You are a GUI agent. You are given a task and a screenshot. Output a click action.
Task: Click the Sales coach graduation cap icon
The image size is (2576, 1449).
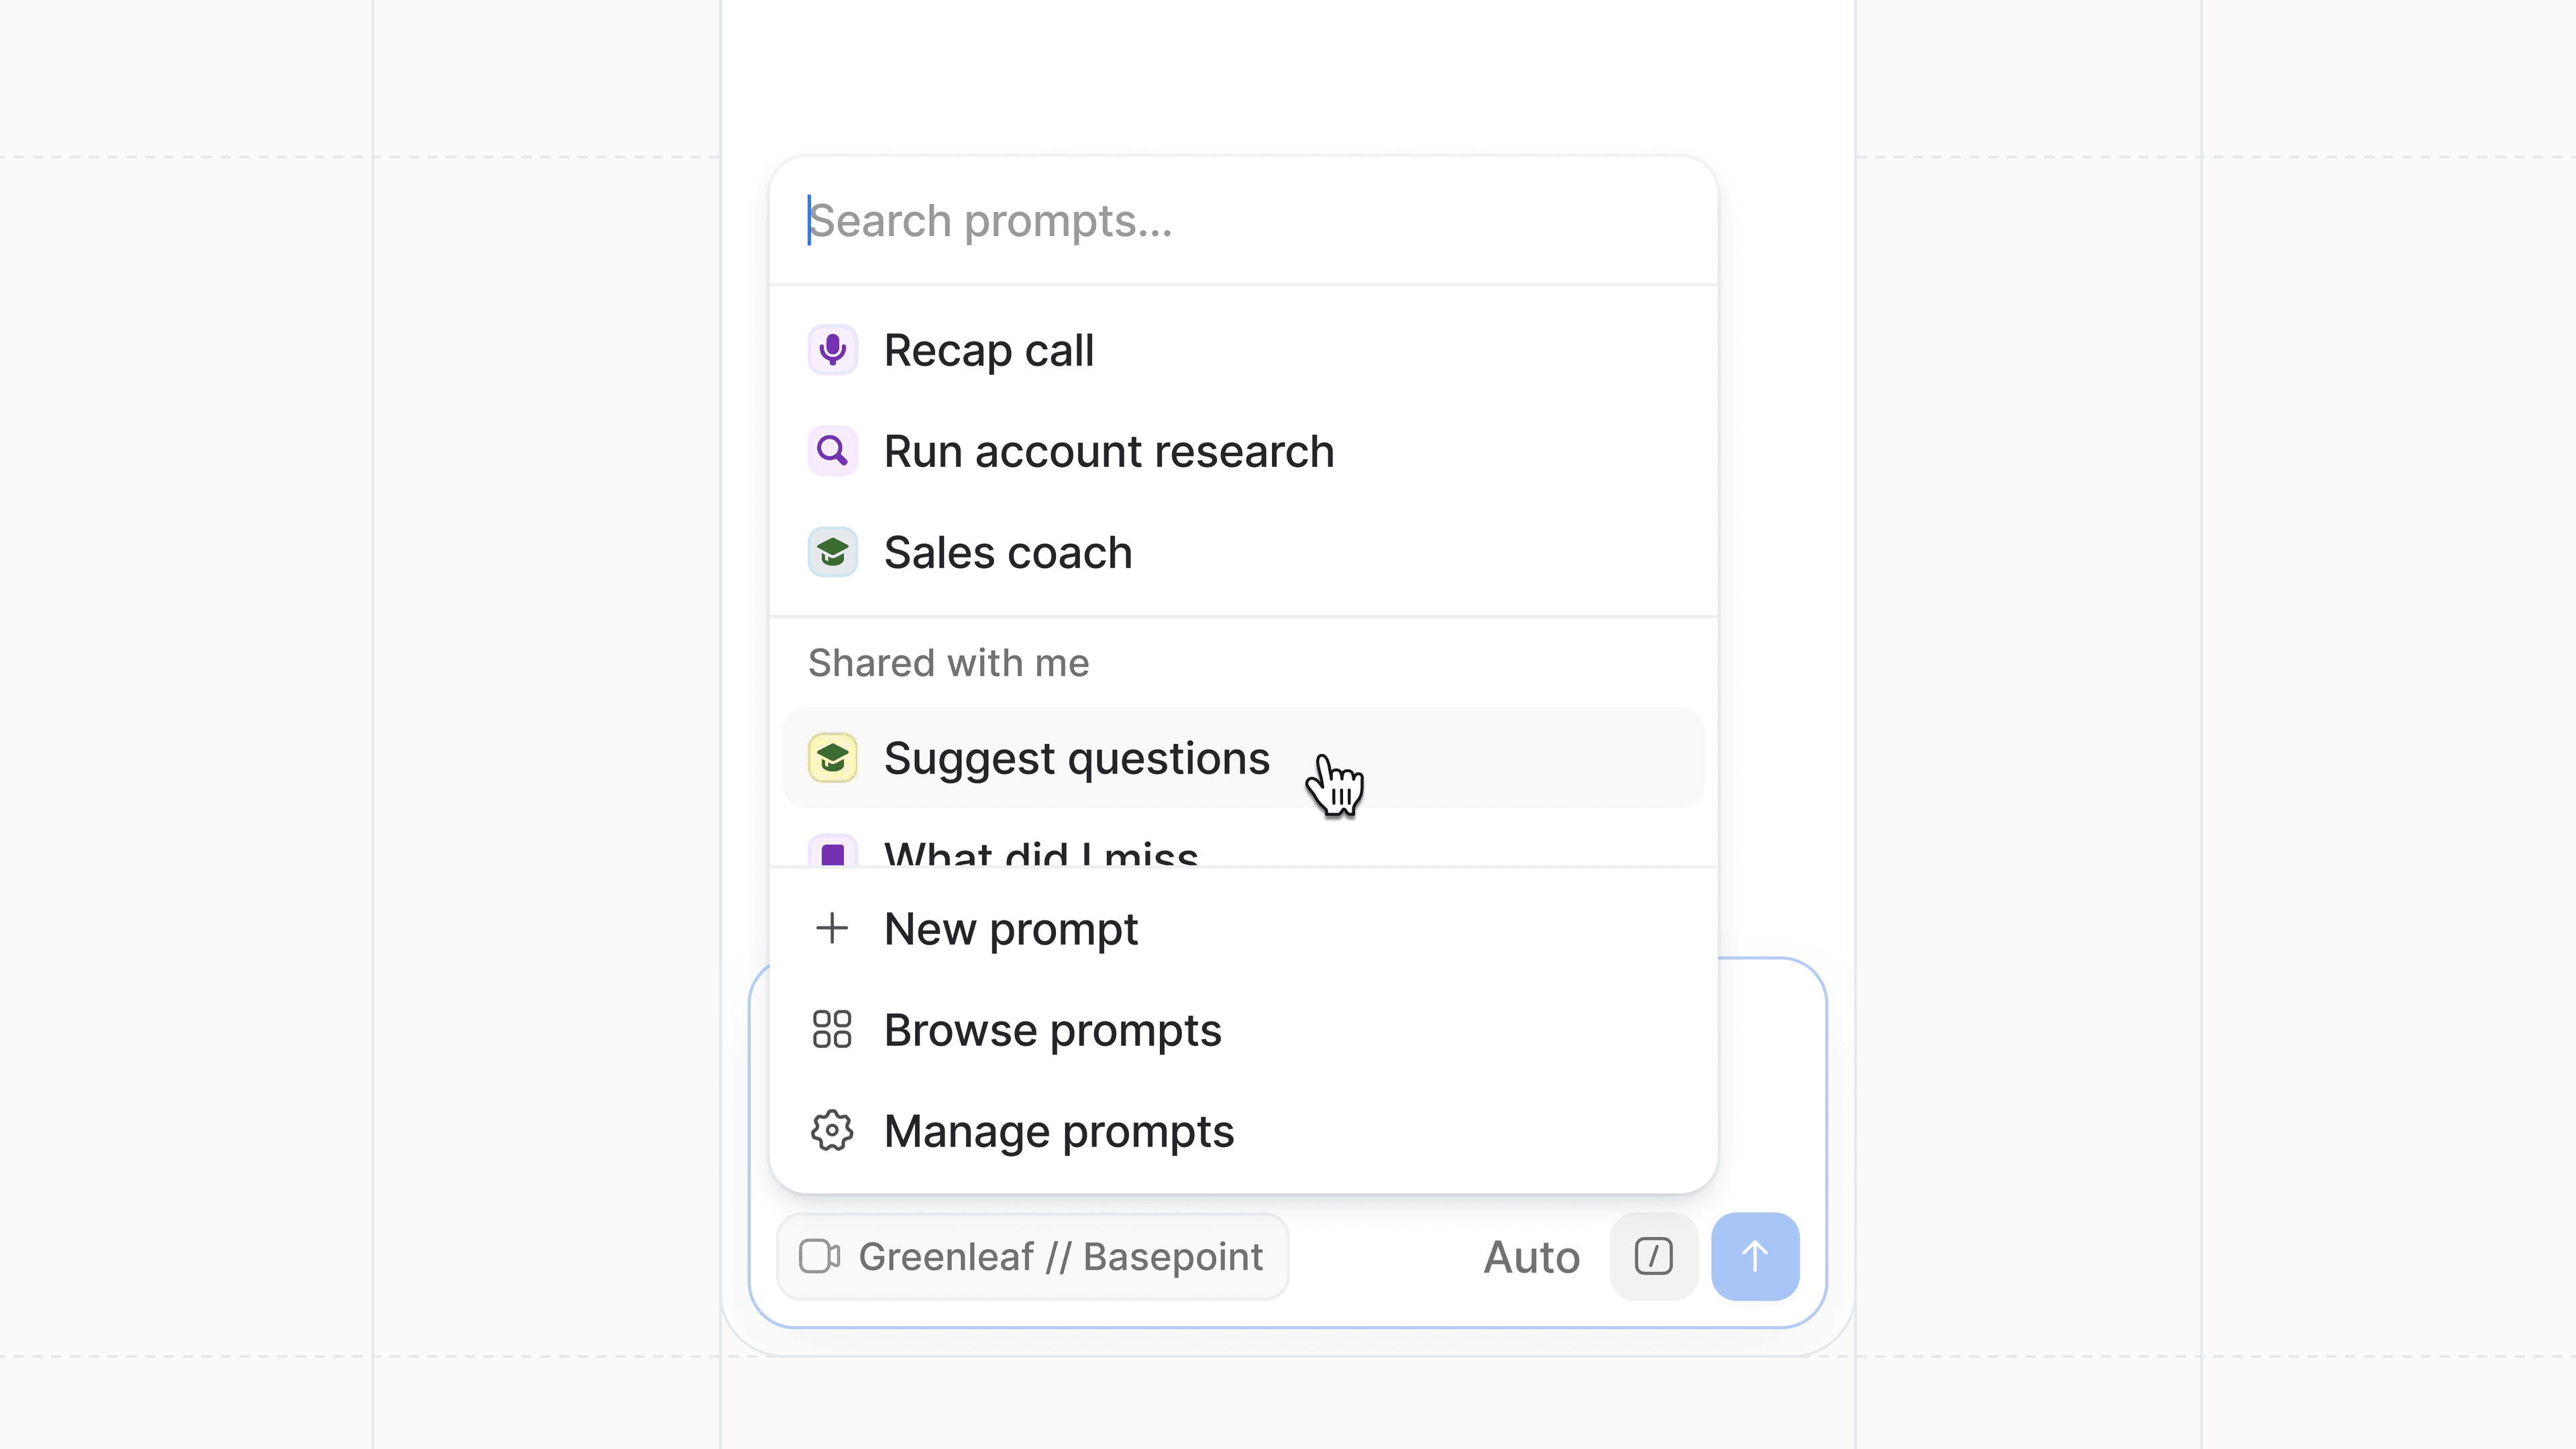(832, 552)
